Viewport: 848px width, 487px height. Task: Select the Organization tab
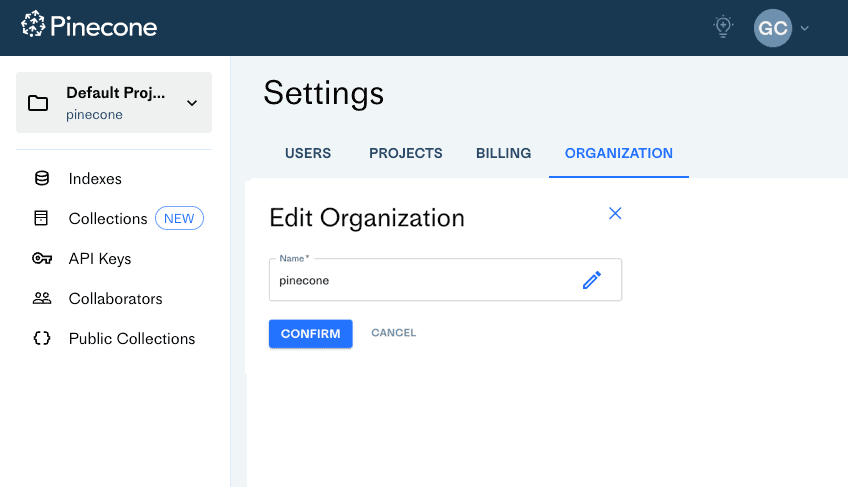click(x=618, y=154)
